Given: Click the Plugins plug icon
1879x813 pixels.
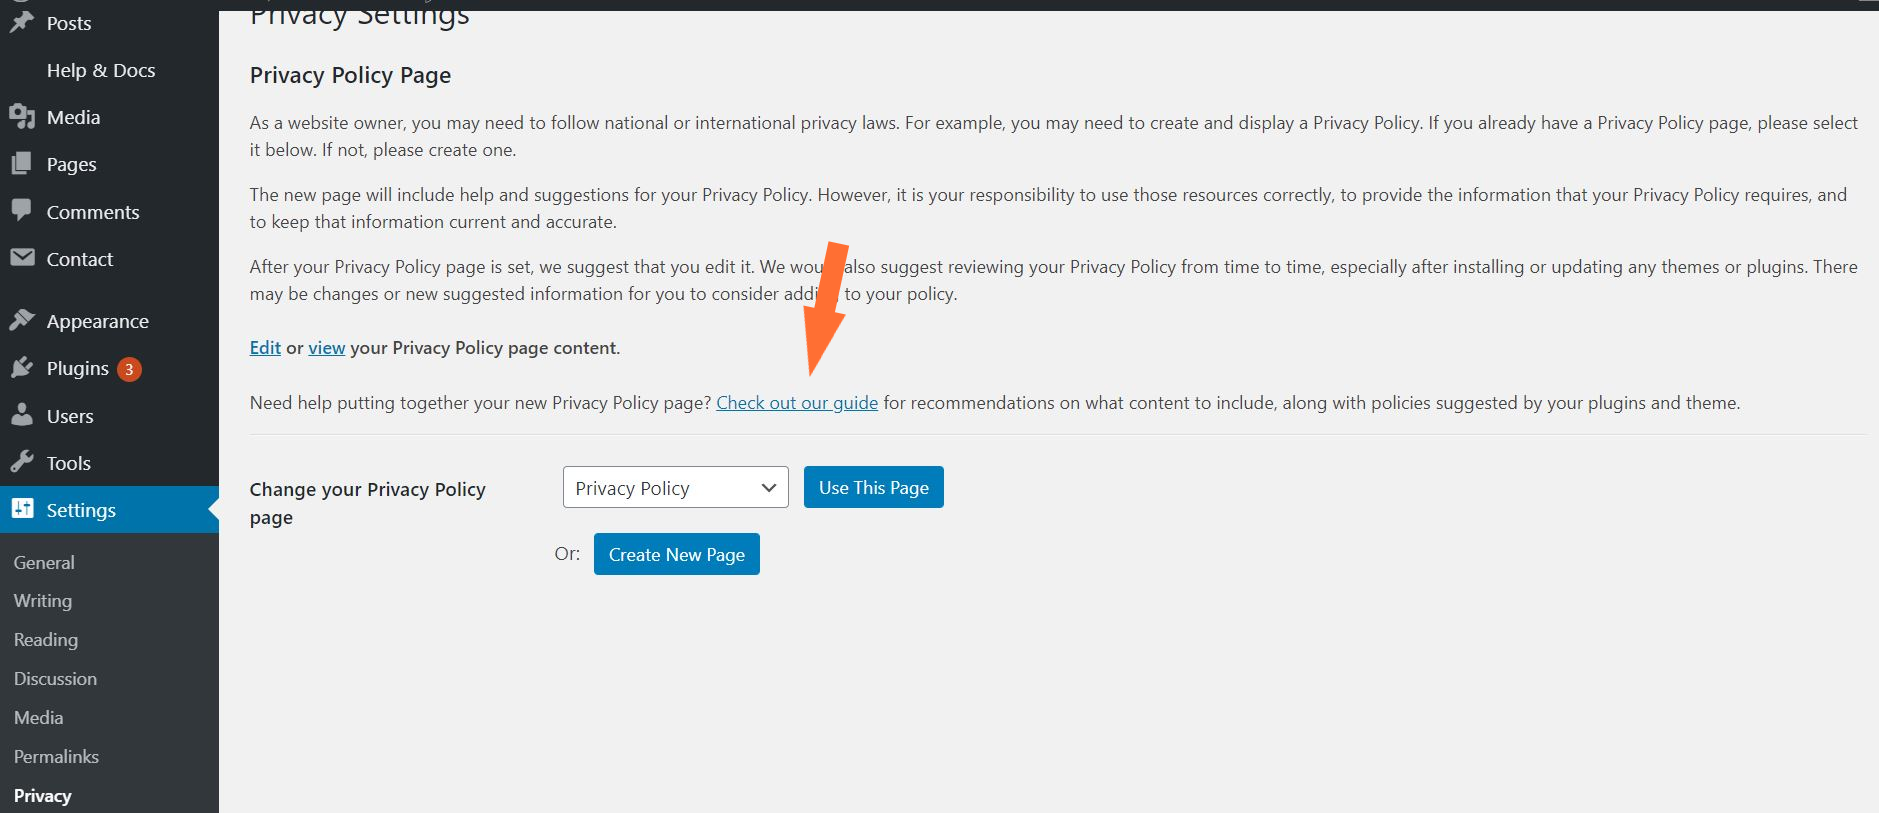Looking at the screenshot, I should pyautogui.click(x=24, y=368).
